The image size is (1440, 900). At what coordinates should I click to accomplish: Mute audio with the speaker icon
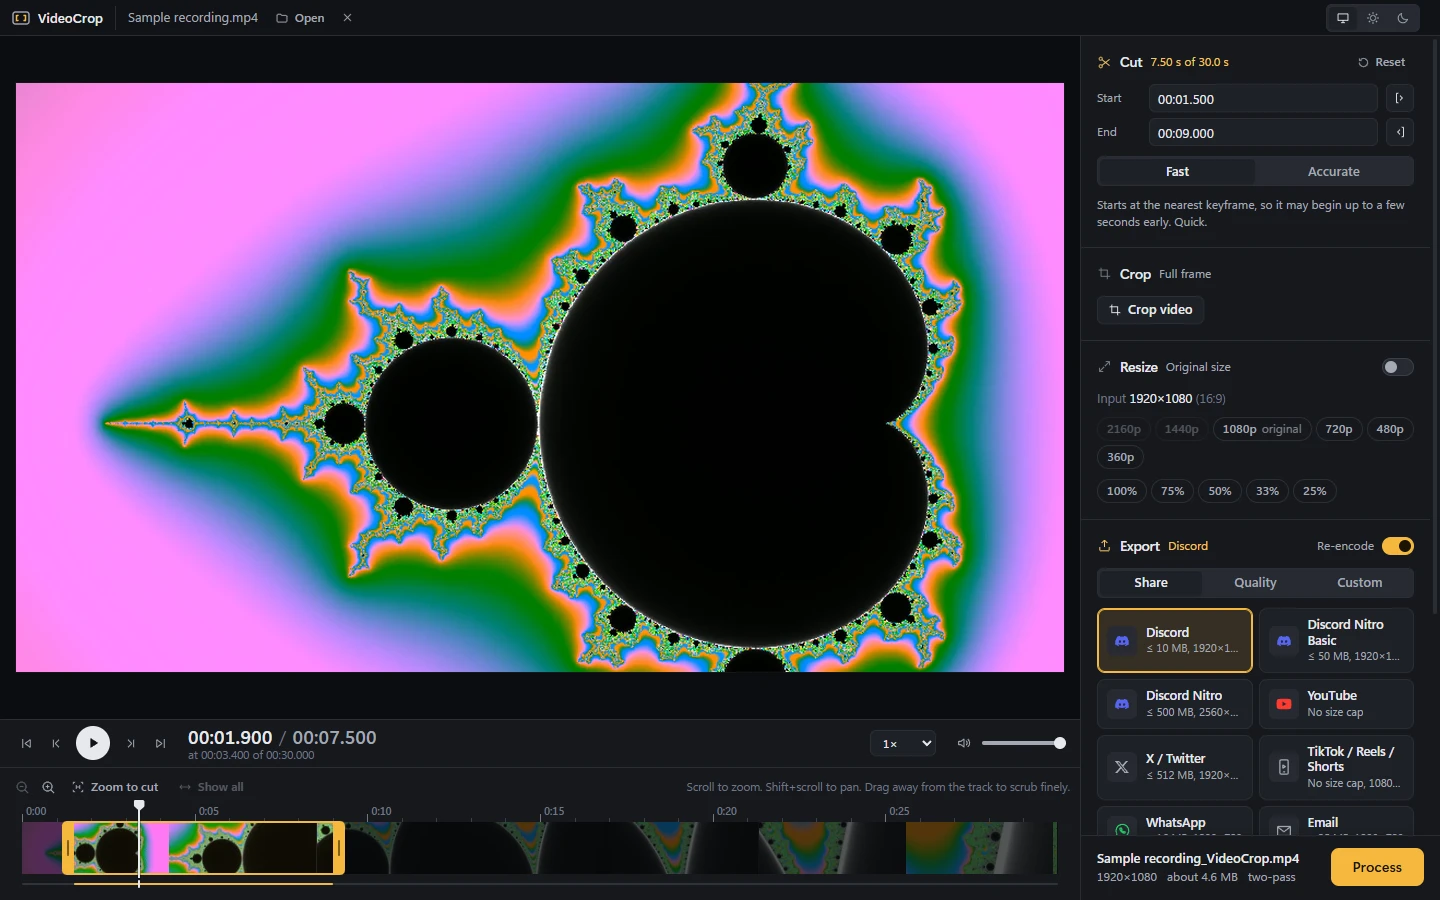tap(964, 743)
